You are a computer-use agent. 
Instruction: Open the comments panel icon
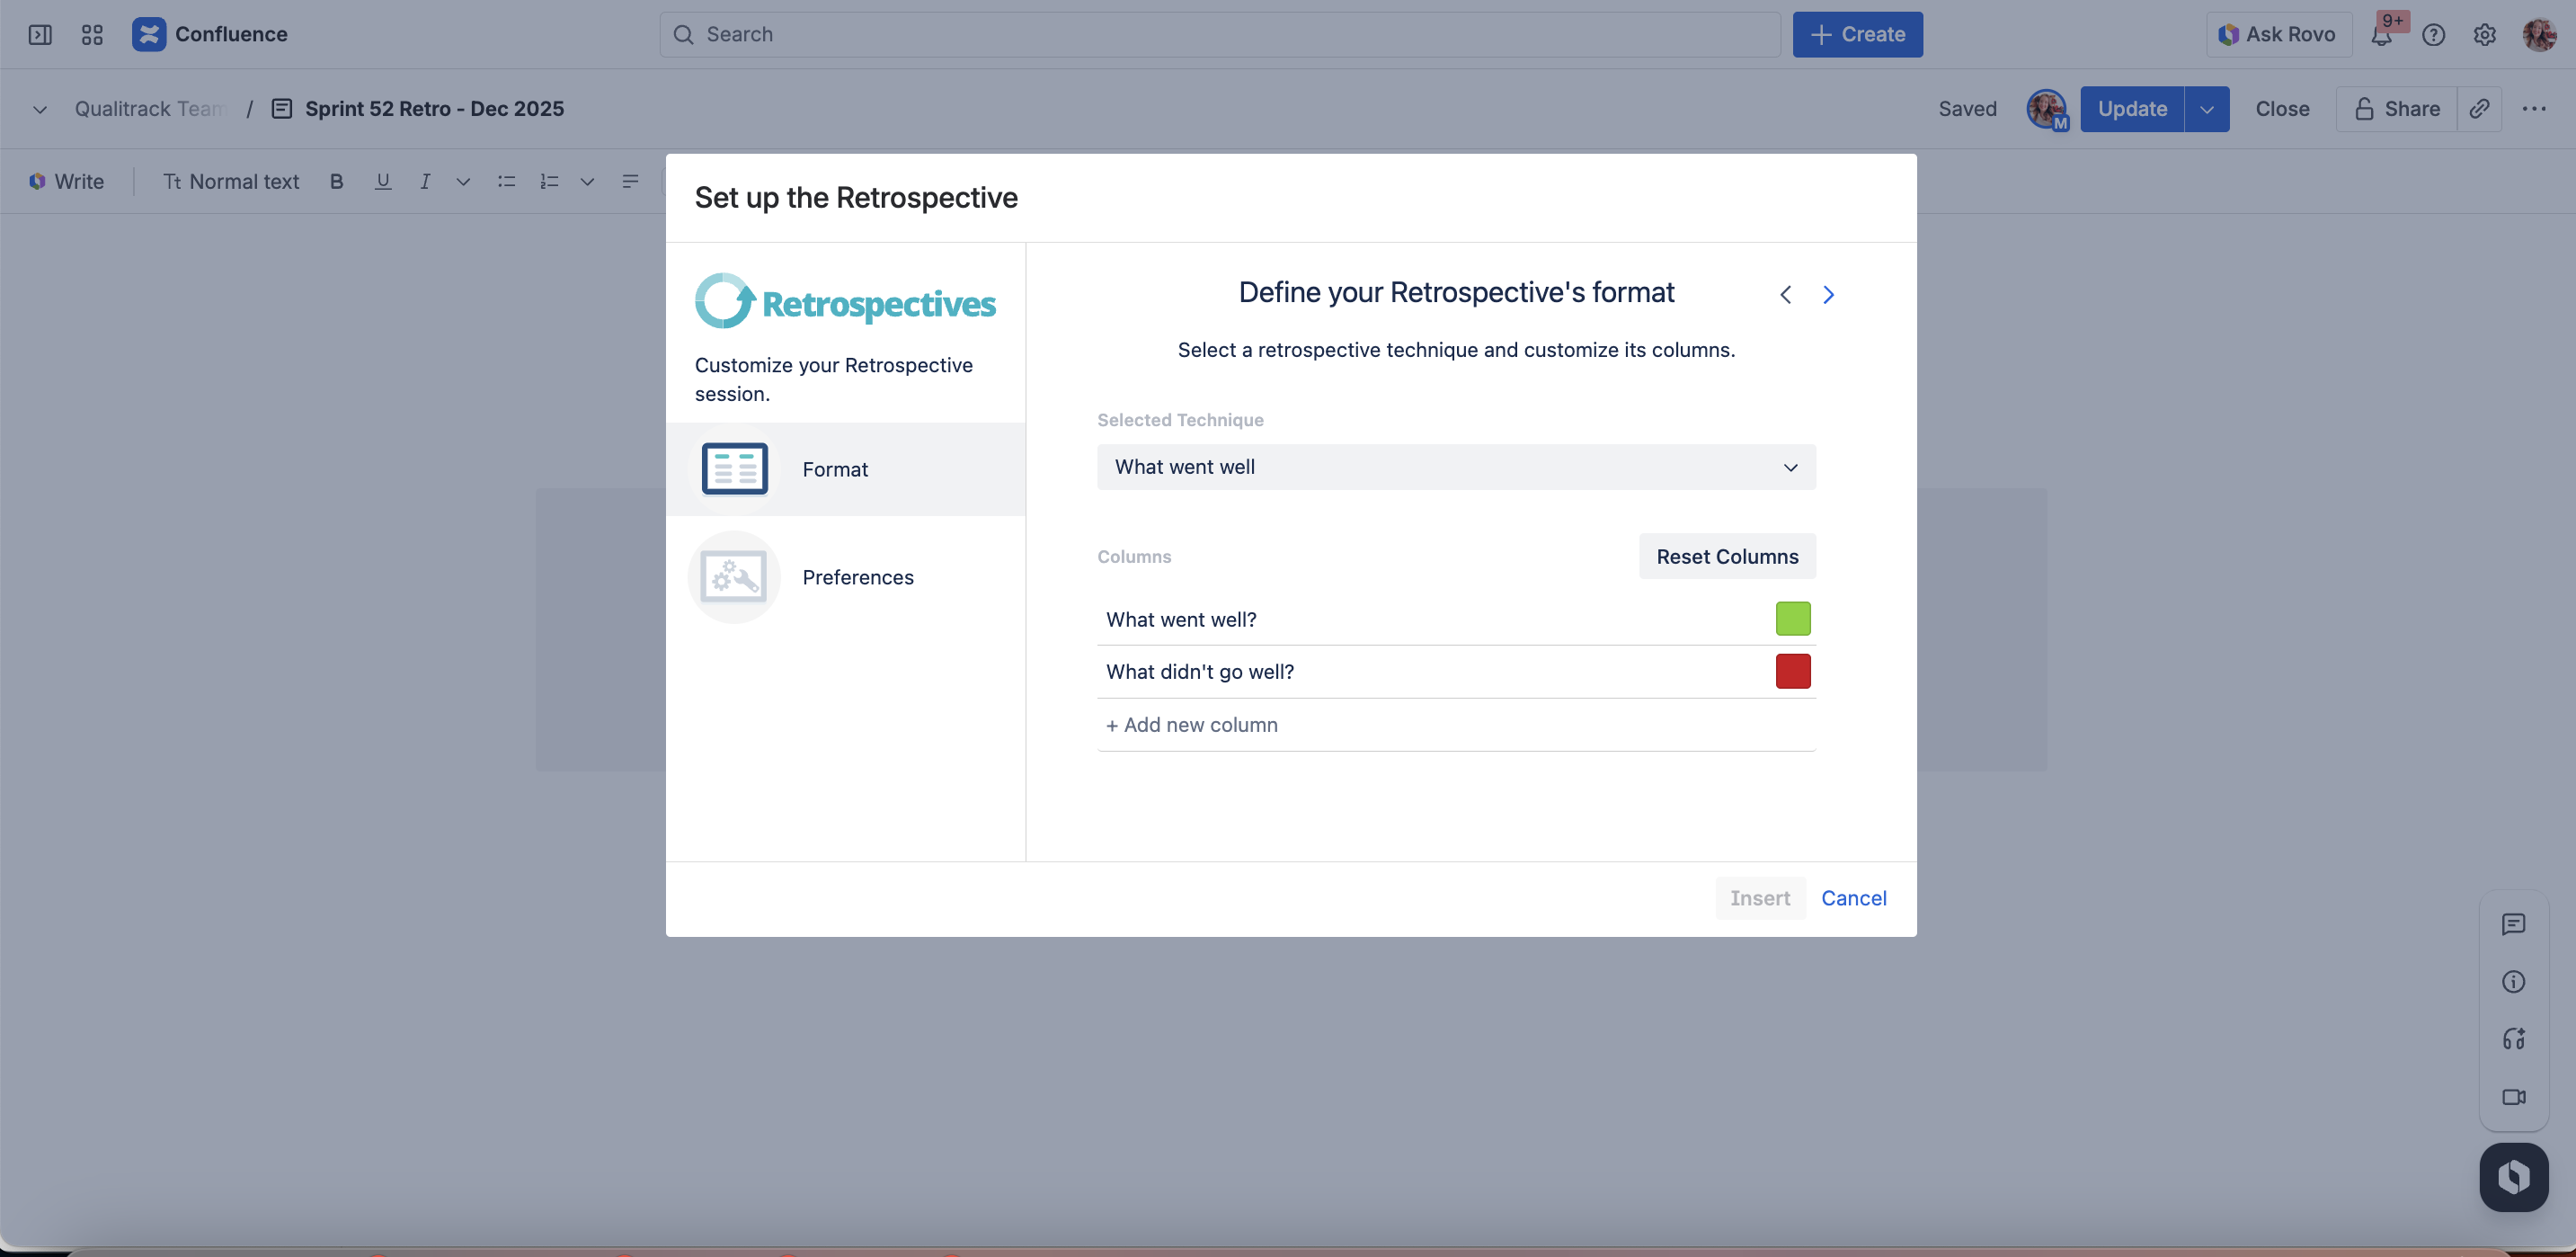2513,924
